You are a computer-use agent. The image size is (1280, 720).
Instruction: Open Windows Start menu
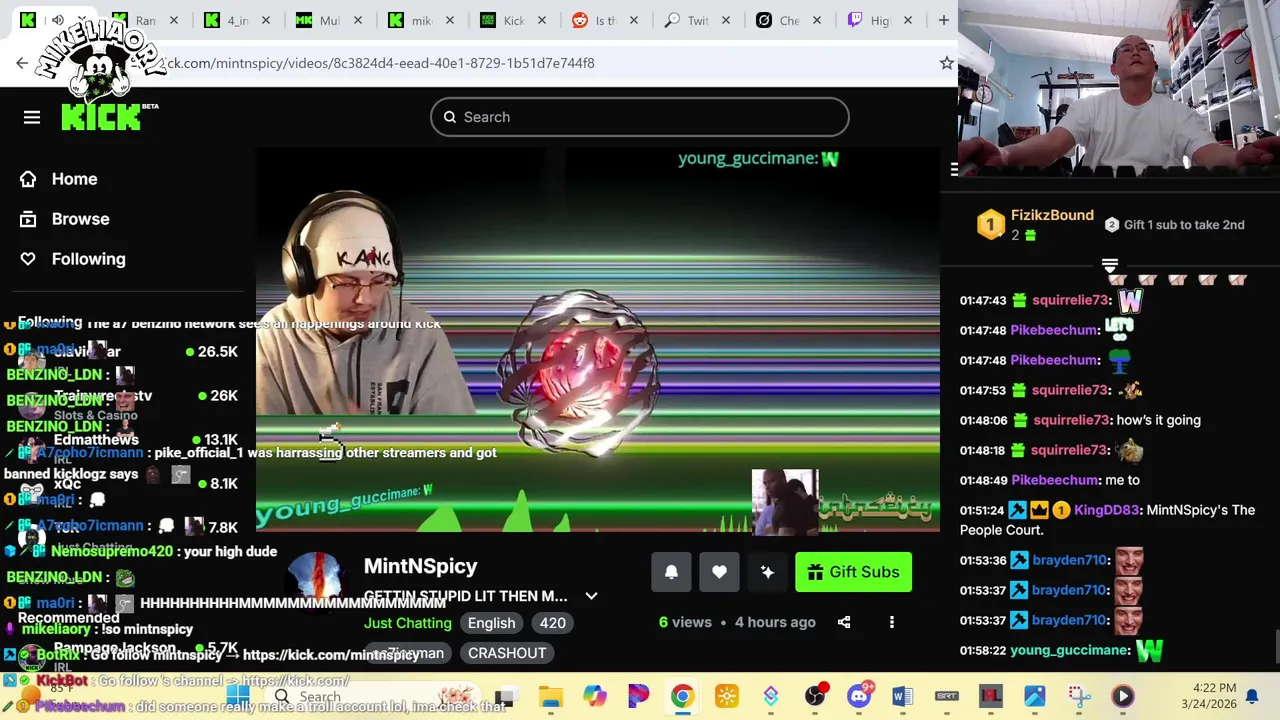pos(237,696)
